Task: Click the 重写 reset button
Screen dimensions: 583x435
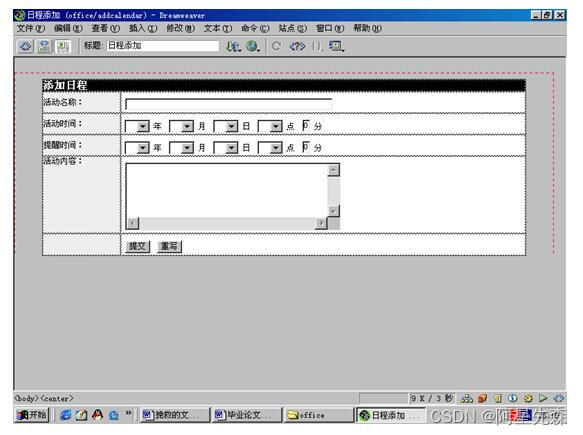Action: [x=169, y=246]
